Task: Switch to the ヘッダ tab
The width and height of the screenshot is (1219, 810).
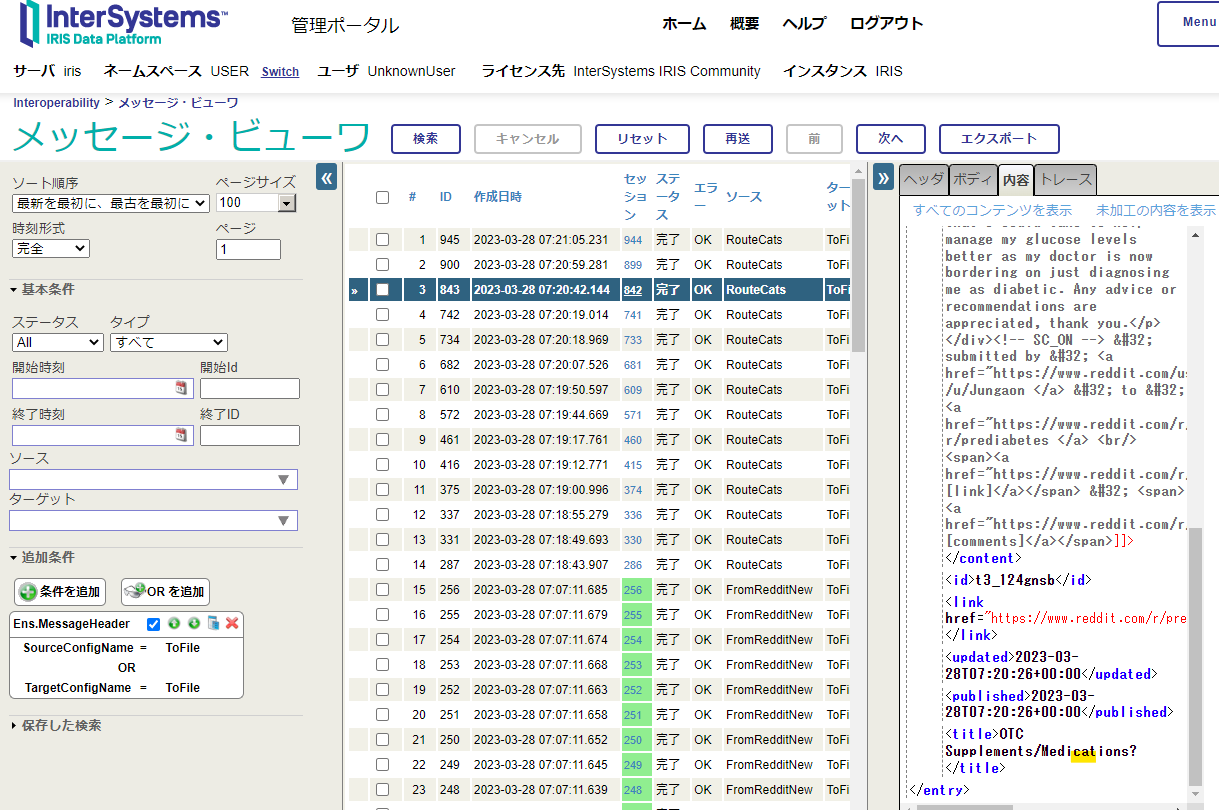Action: [923, 179]
